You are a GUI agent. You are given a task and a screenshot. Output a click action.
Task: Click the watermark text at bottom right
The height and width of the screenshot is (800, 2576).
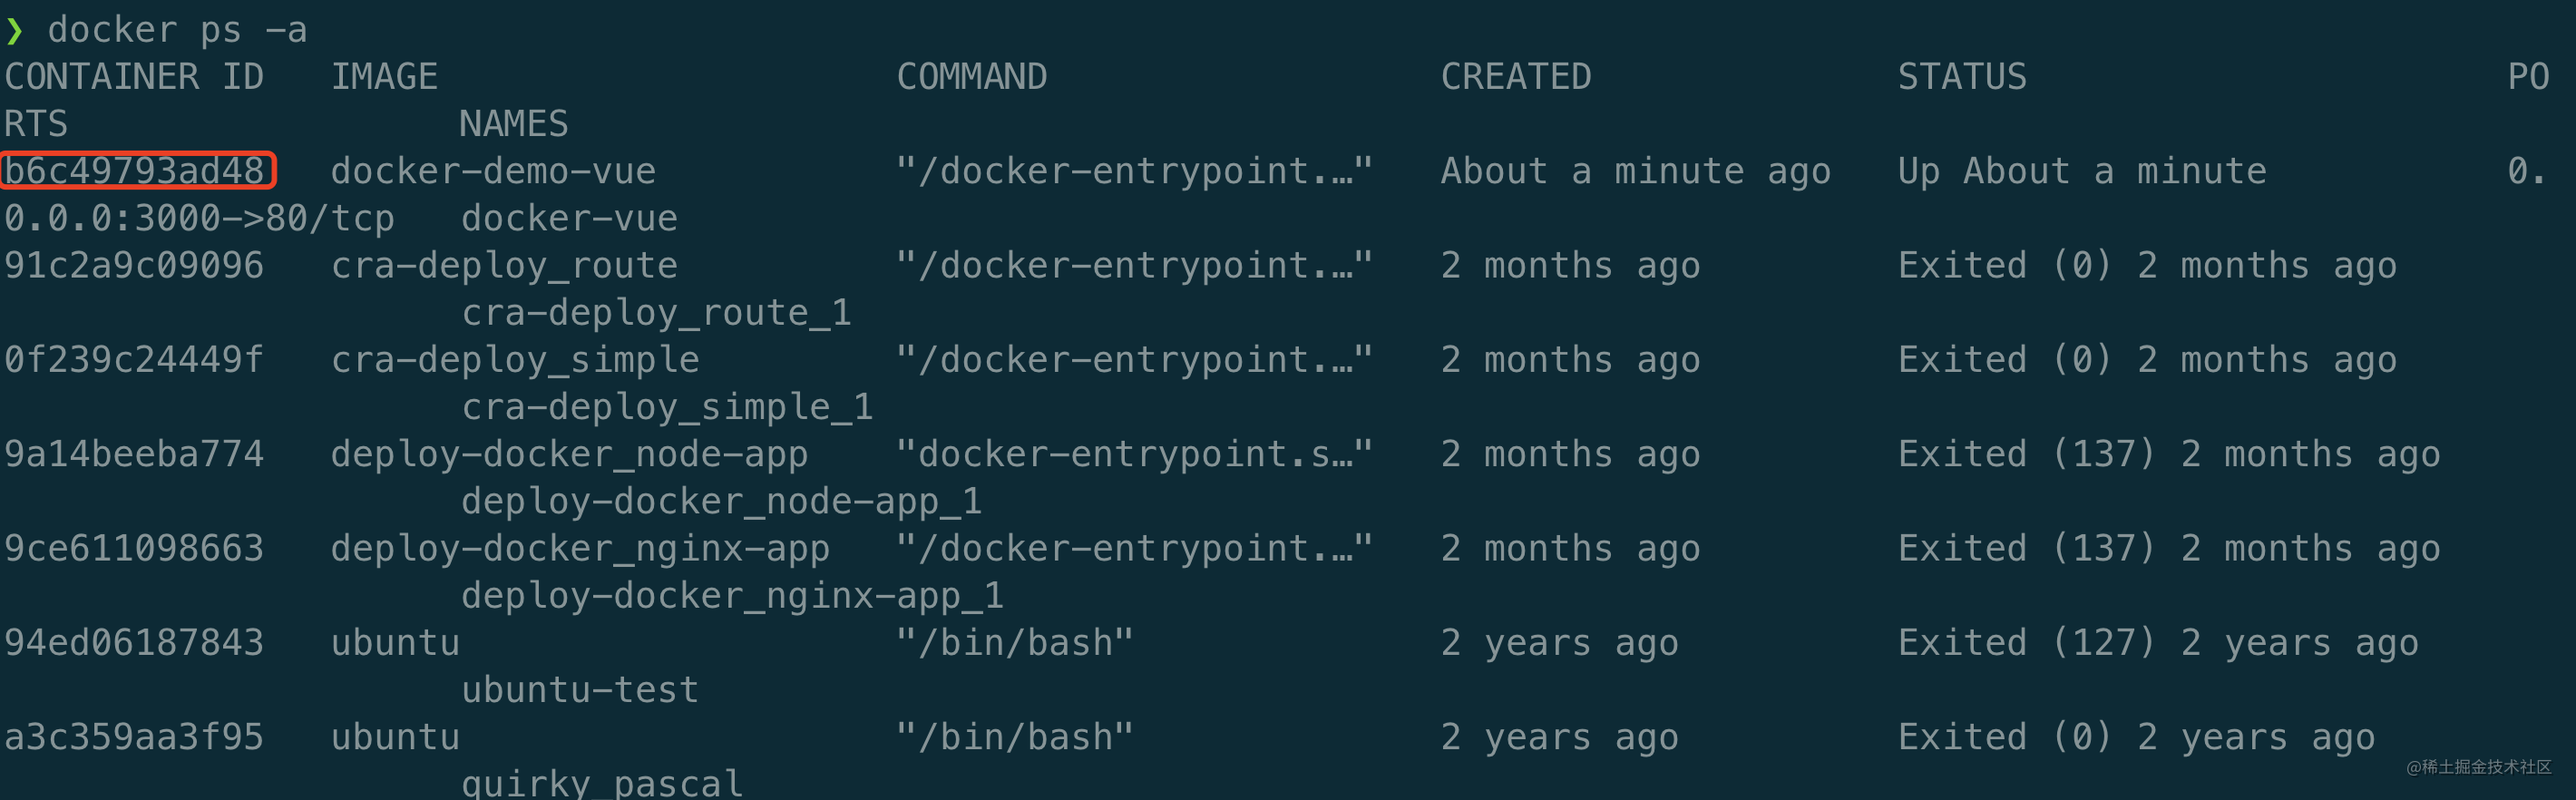[x=2478, y=767]
